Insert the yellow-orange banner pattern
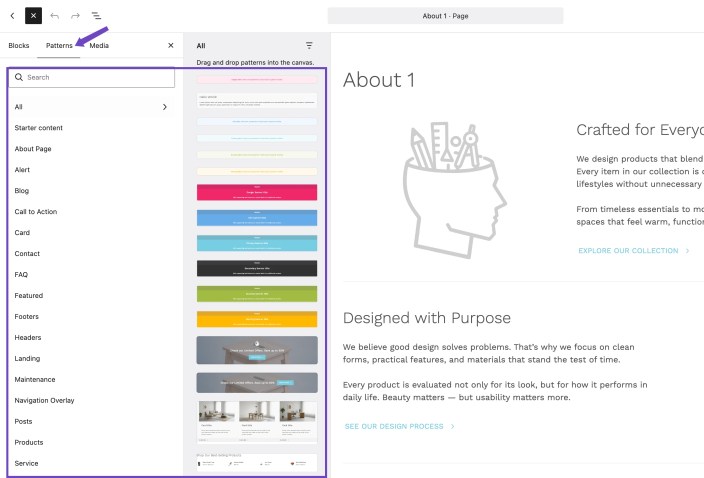This screenshot has width=704, height=478. pos(257,319)
